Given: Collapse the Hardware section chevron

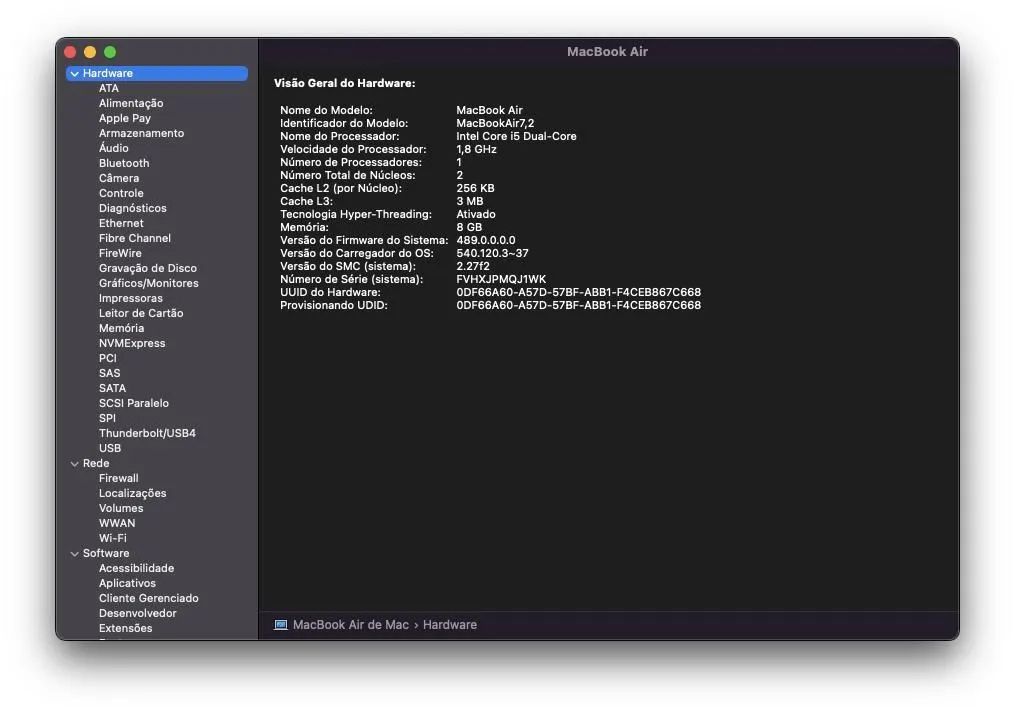Looking at the screenshot, I should (74, 74).
